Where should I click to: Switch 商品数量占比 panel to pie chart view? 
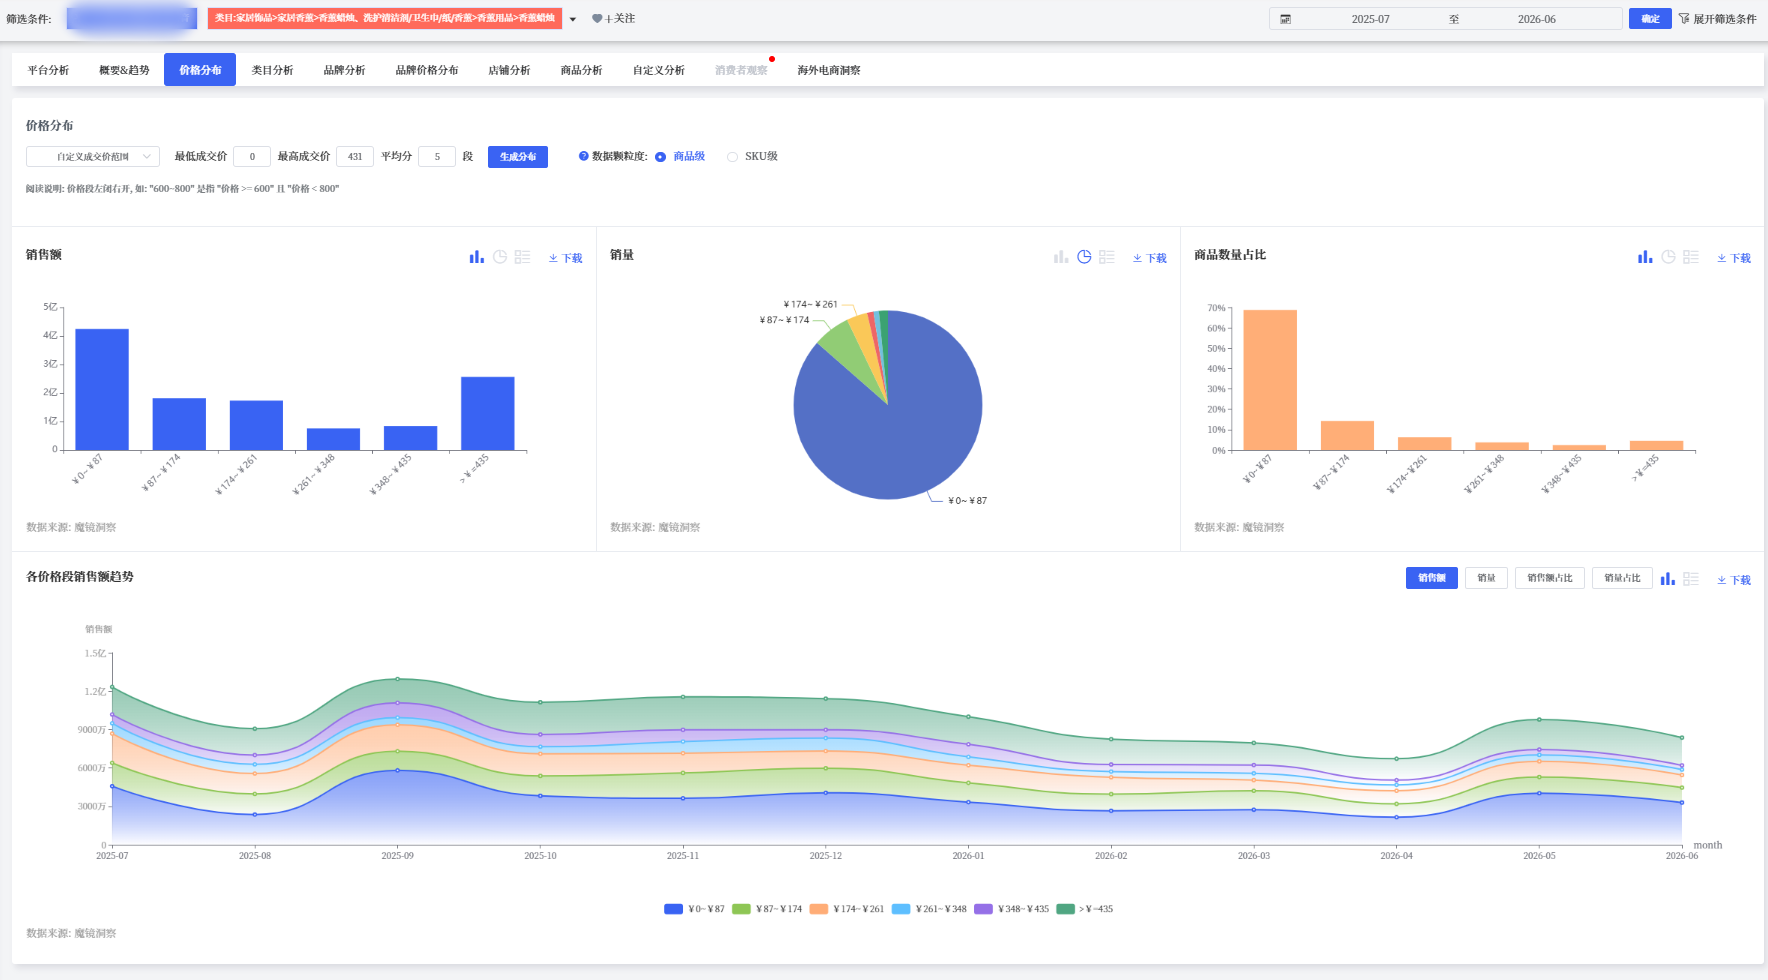[x=1668, y=257]
